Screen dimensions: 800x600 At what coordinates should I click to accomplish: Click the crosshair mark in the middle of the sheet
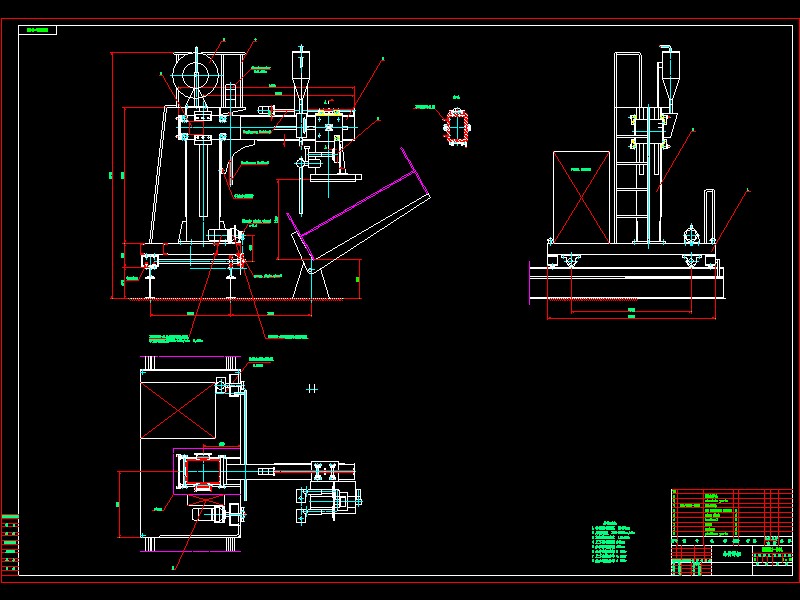[312, 389]
